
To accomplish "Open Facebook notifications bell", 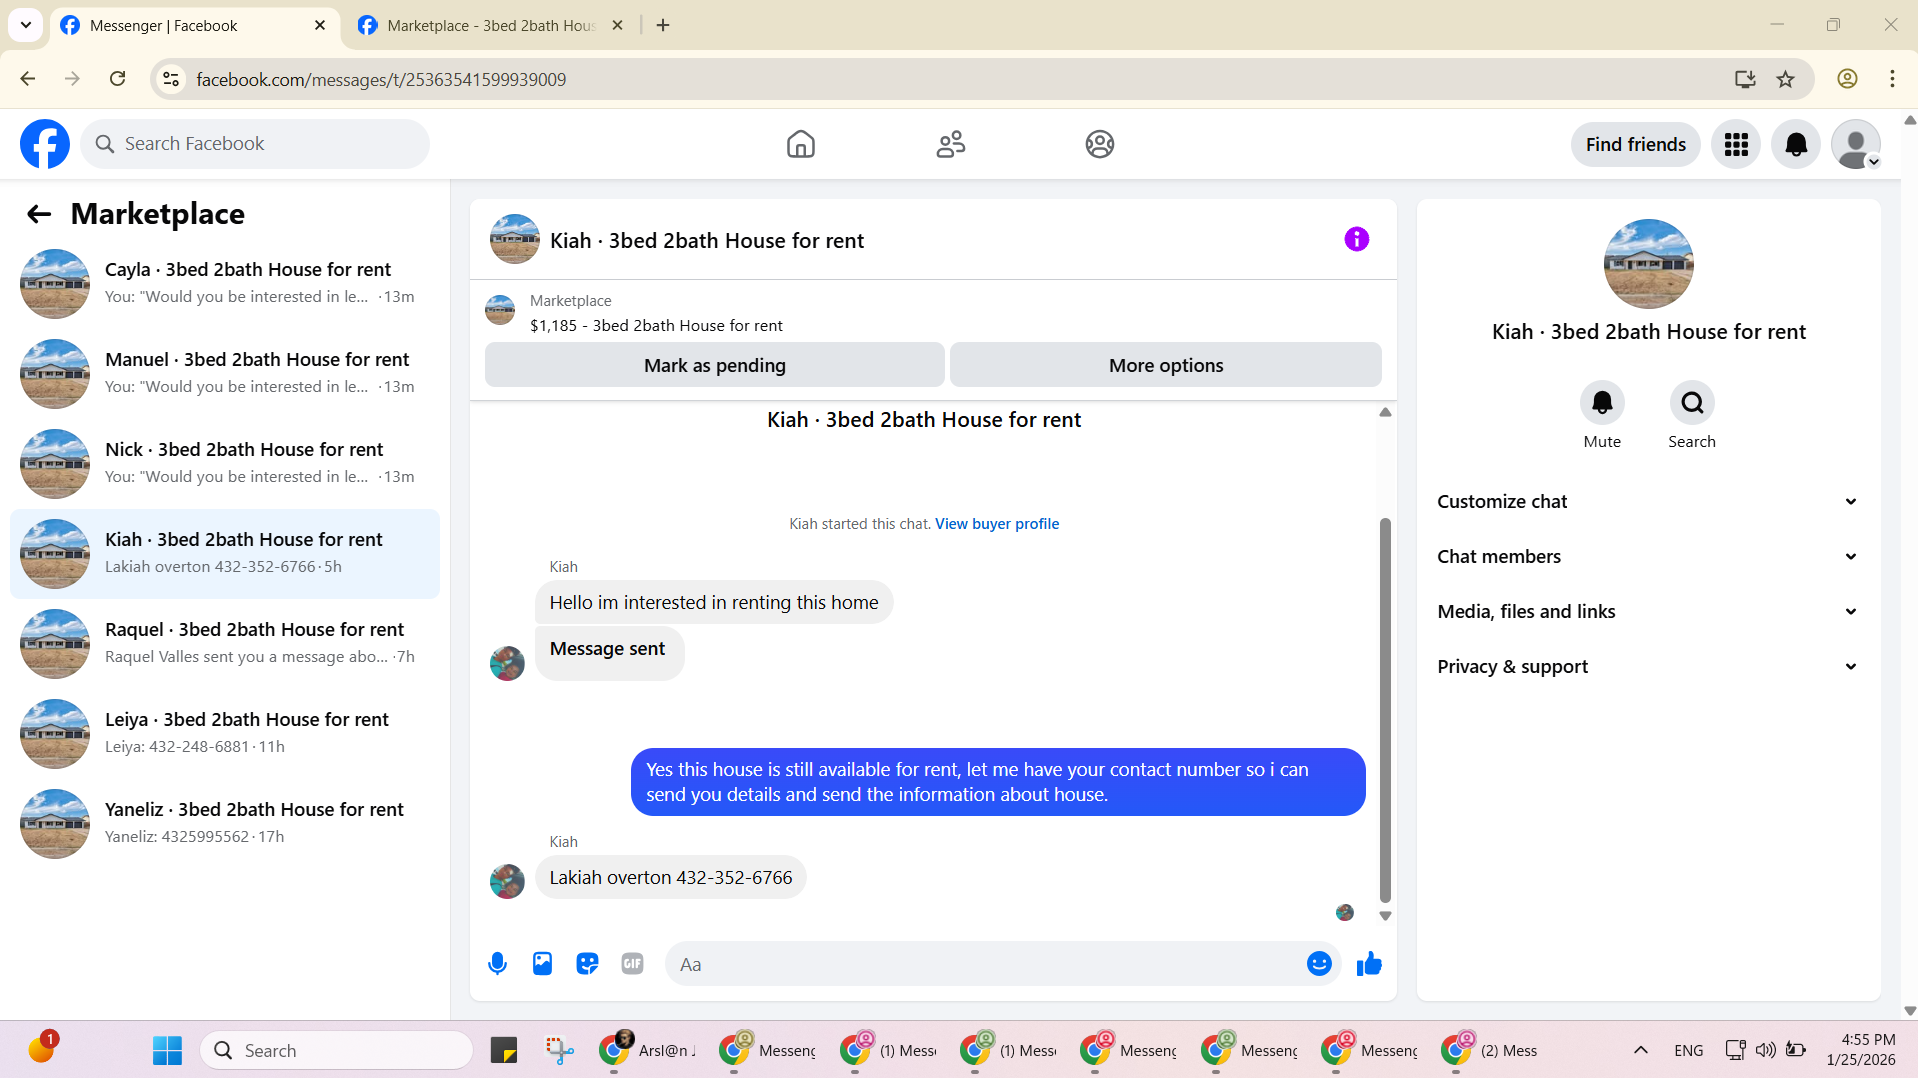I will click(1796, 145).
